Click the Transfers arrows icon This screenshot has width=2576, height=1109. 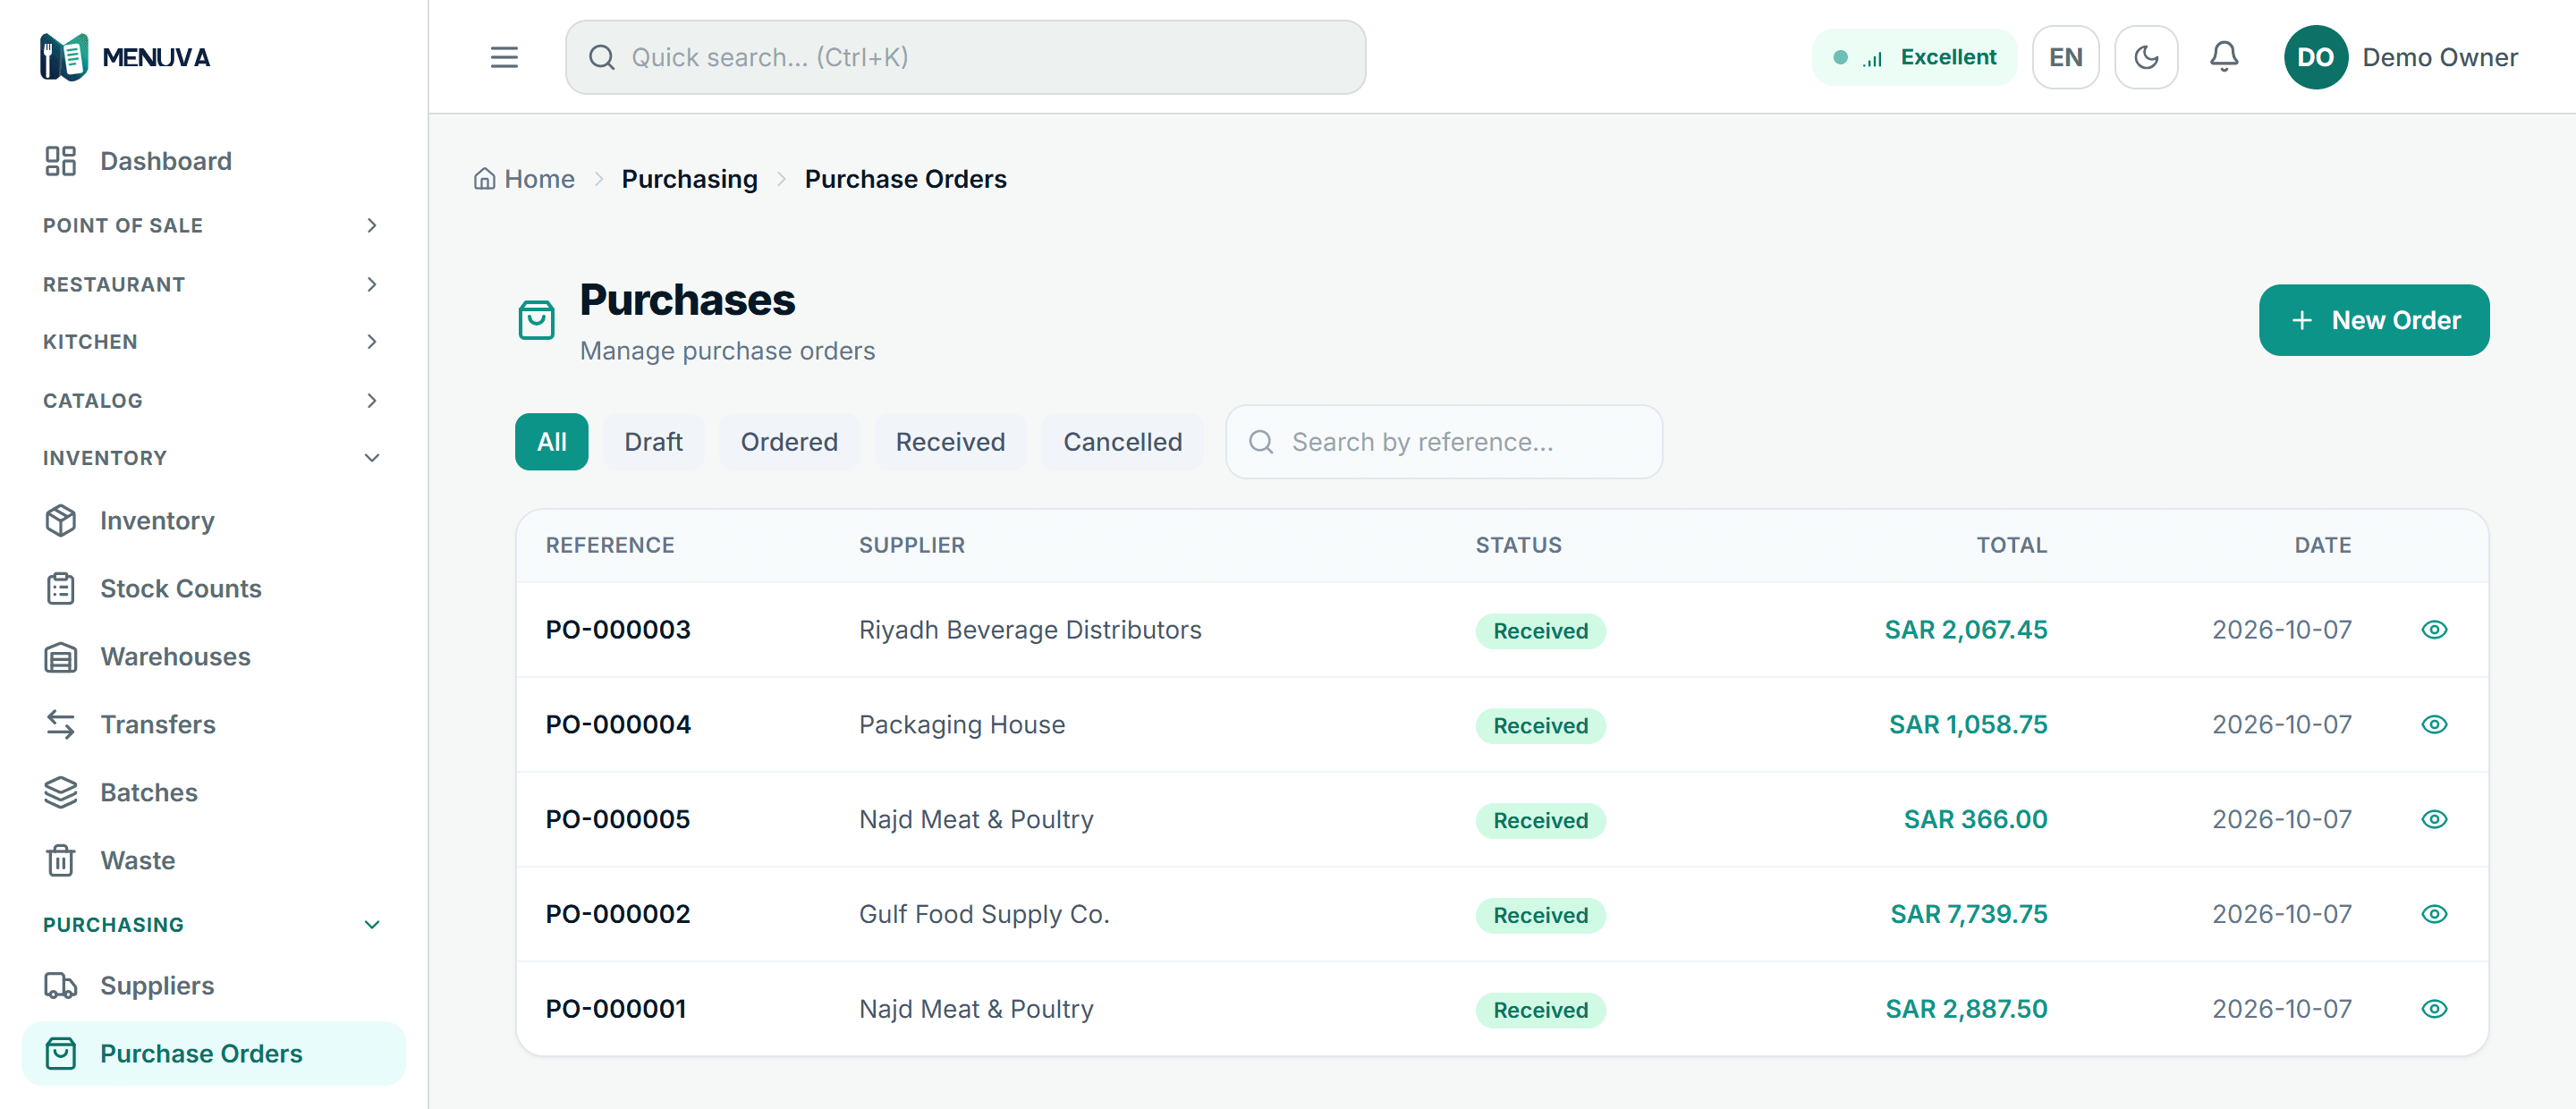(60, 724)
